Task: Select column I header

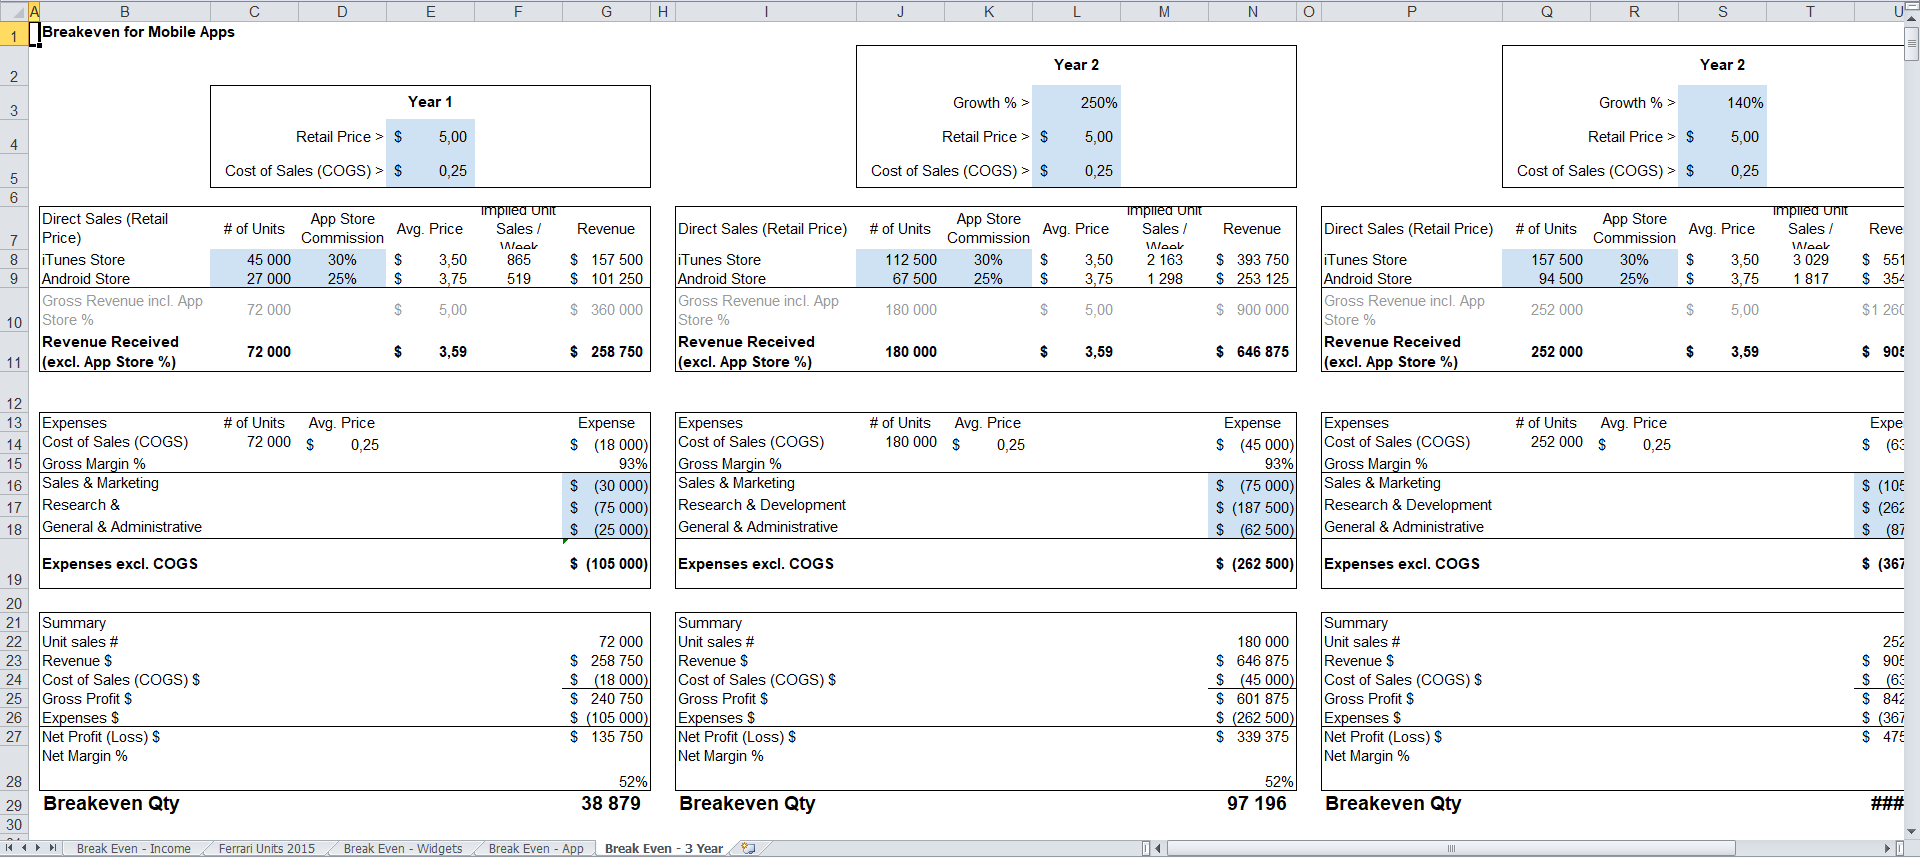Action: [x=766, y=11]
